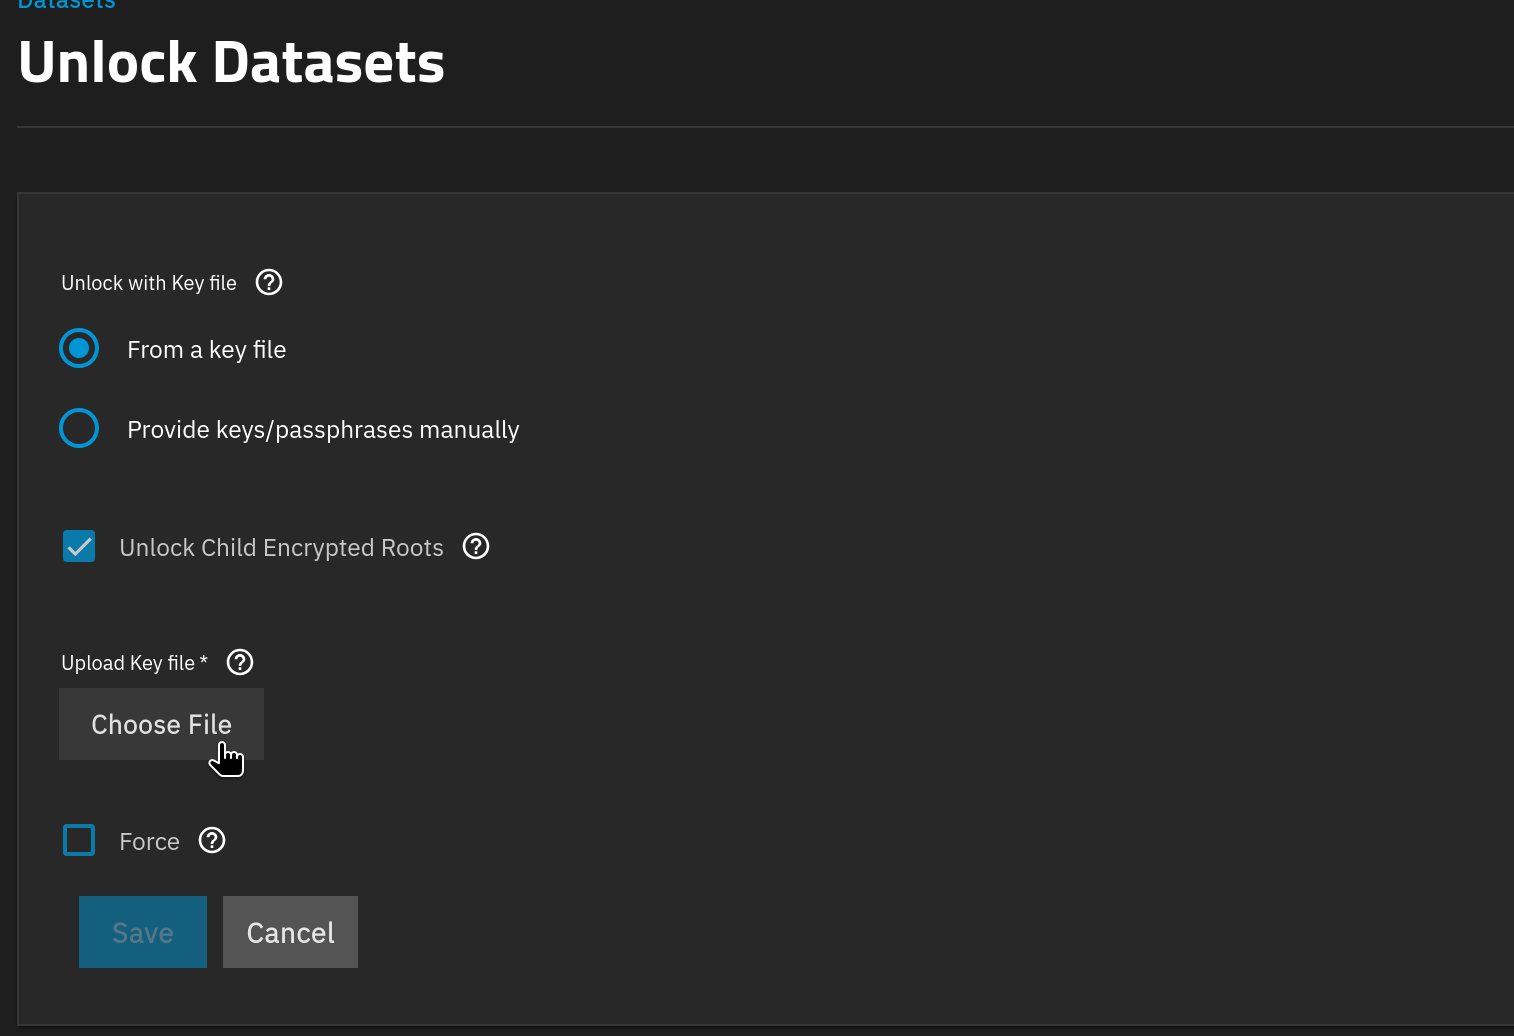The width and height of the screenshot is (1514, 1036).
Task: Open help for Unlock with Key file
Action: point(269,283)
